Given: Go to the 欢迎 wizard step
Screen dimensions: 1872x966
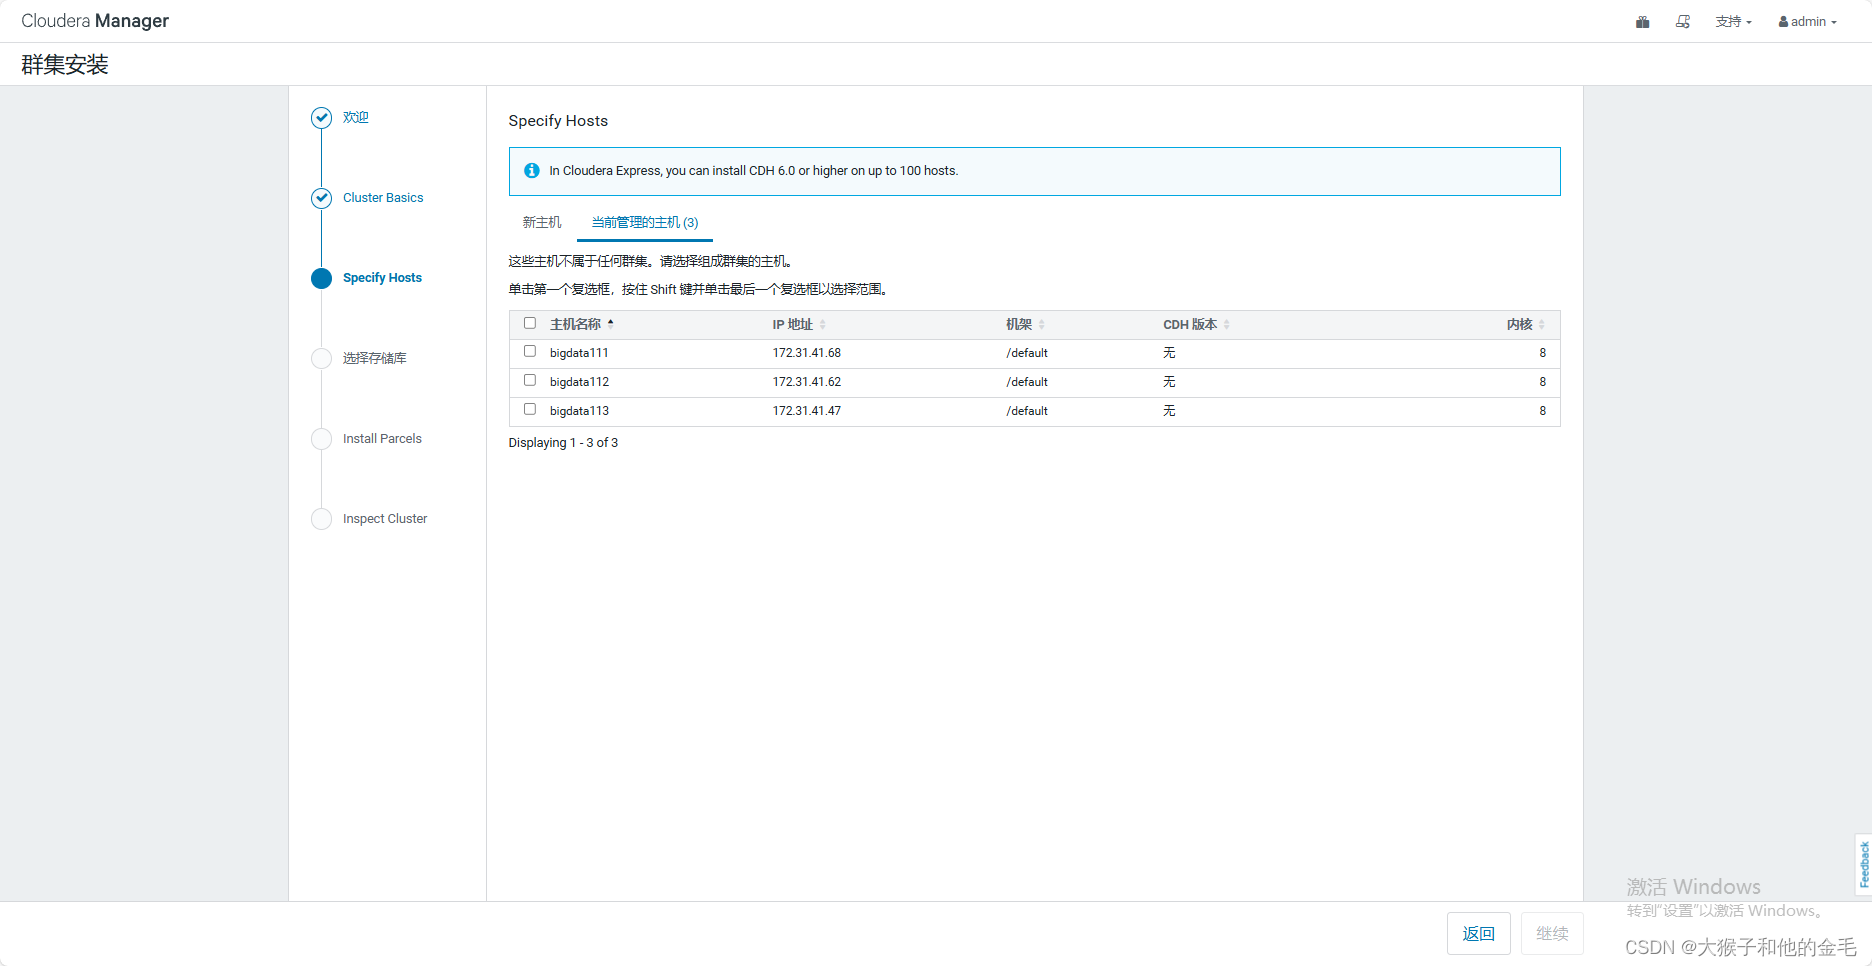Looking at the screenshot, I should 356,118.
